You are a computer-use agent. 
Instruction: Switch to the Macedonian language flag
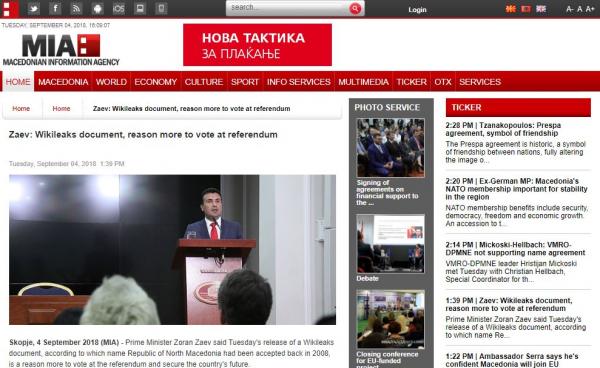[510, 8]
